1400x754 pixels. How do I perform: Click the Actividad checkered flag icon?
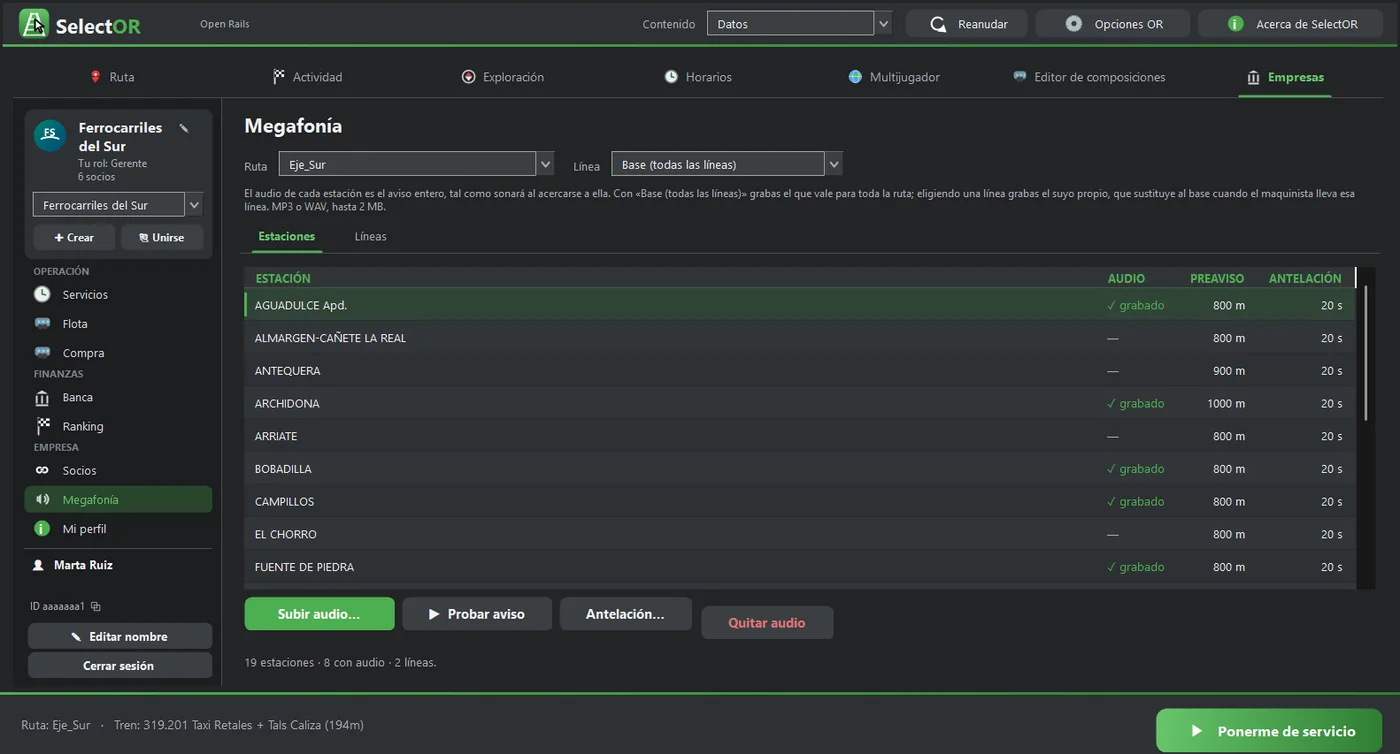pos(279,77)
